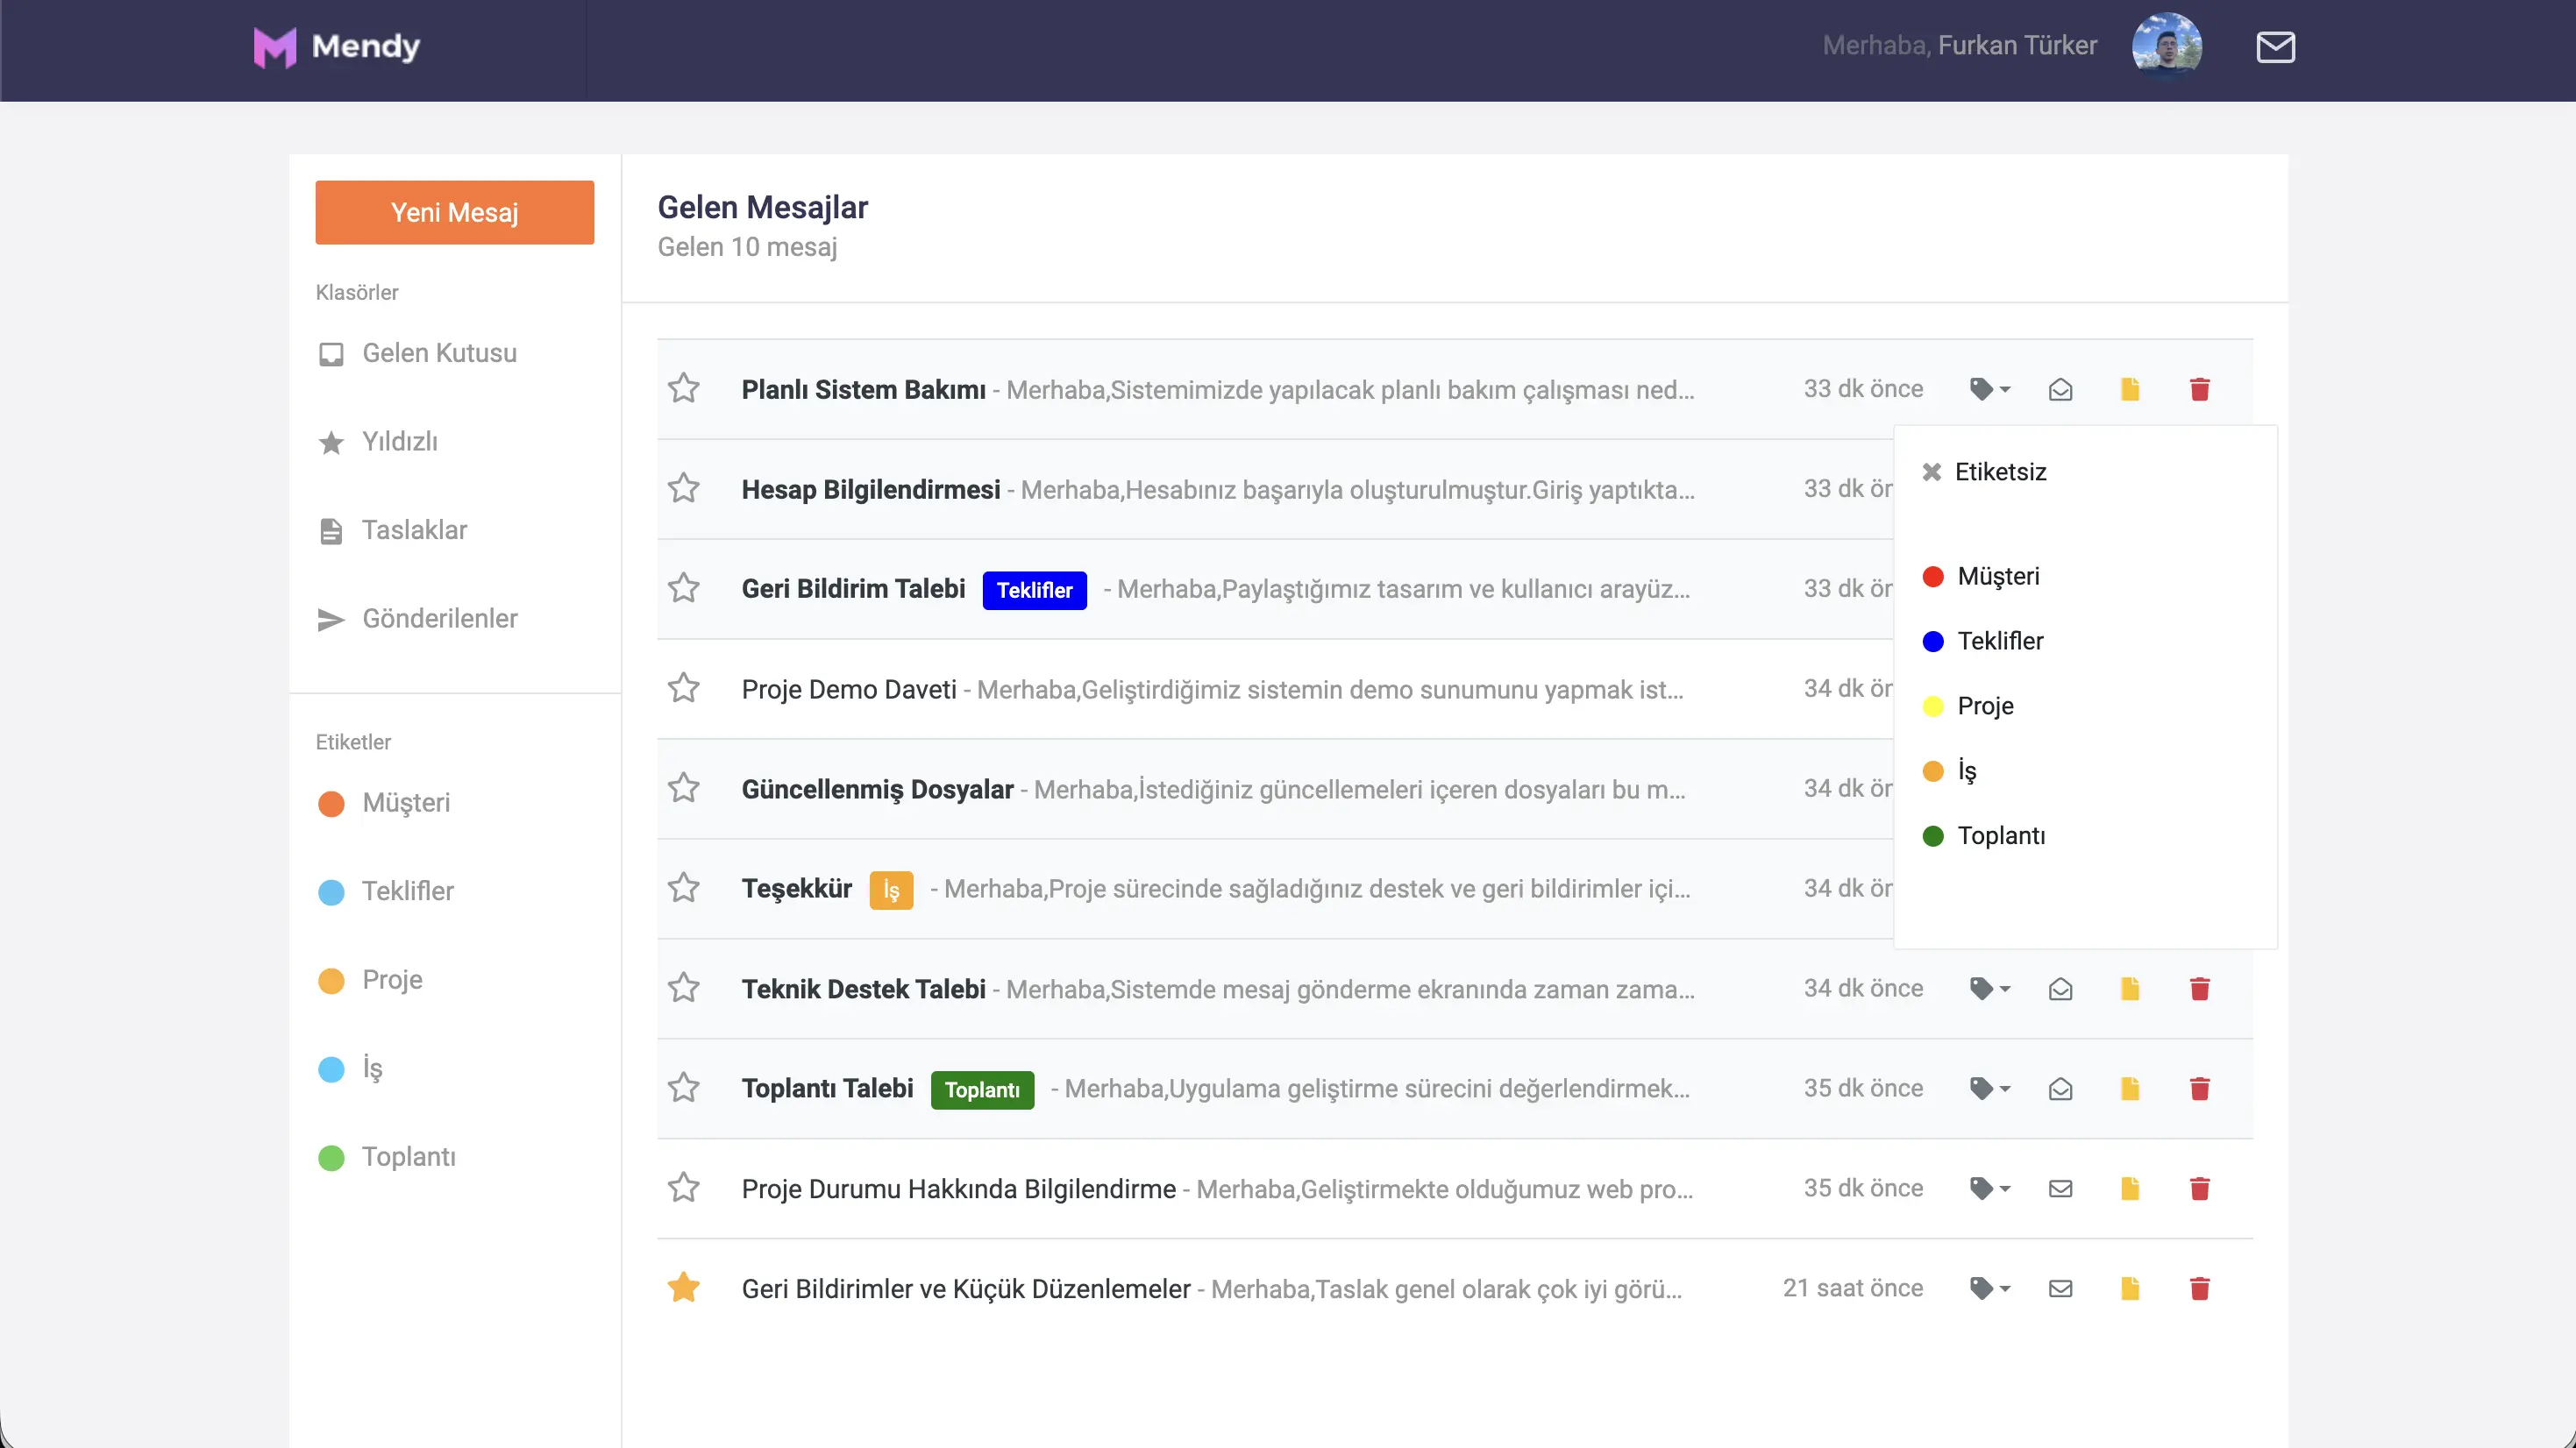2576x1448 pixels.
Task: Select Etiketsiz in tag menu
Action: [1999, 472]
